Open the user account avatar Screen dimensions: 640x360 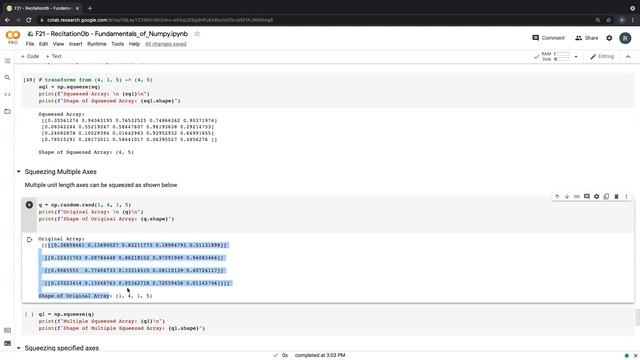(x=625, y=38)
